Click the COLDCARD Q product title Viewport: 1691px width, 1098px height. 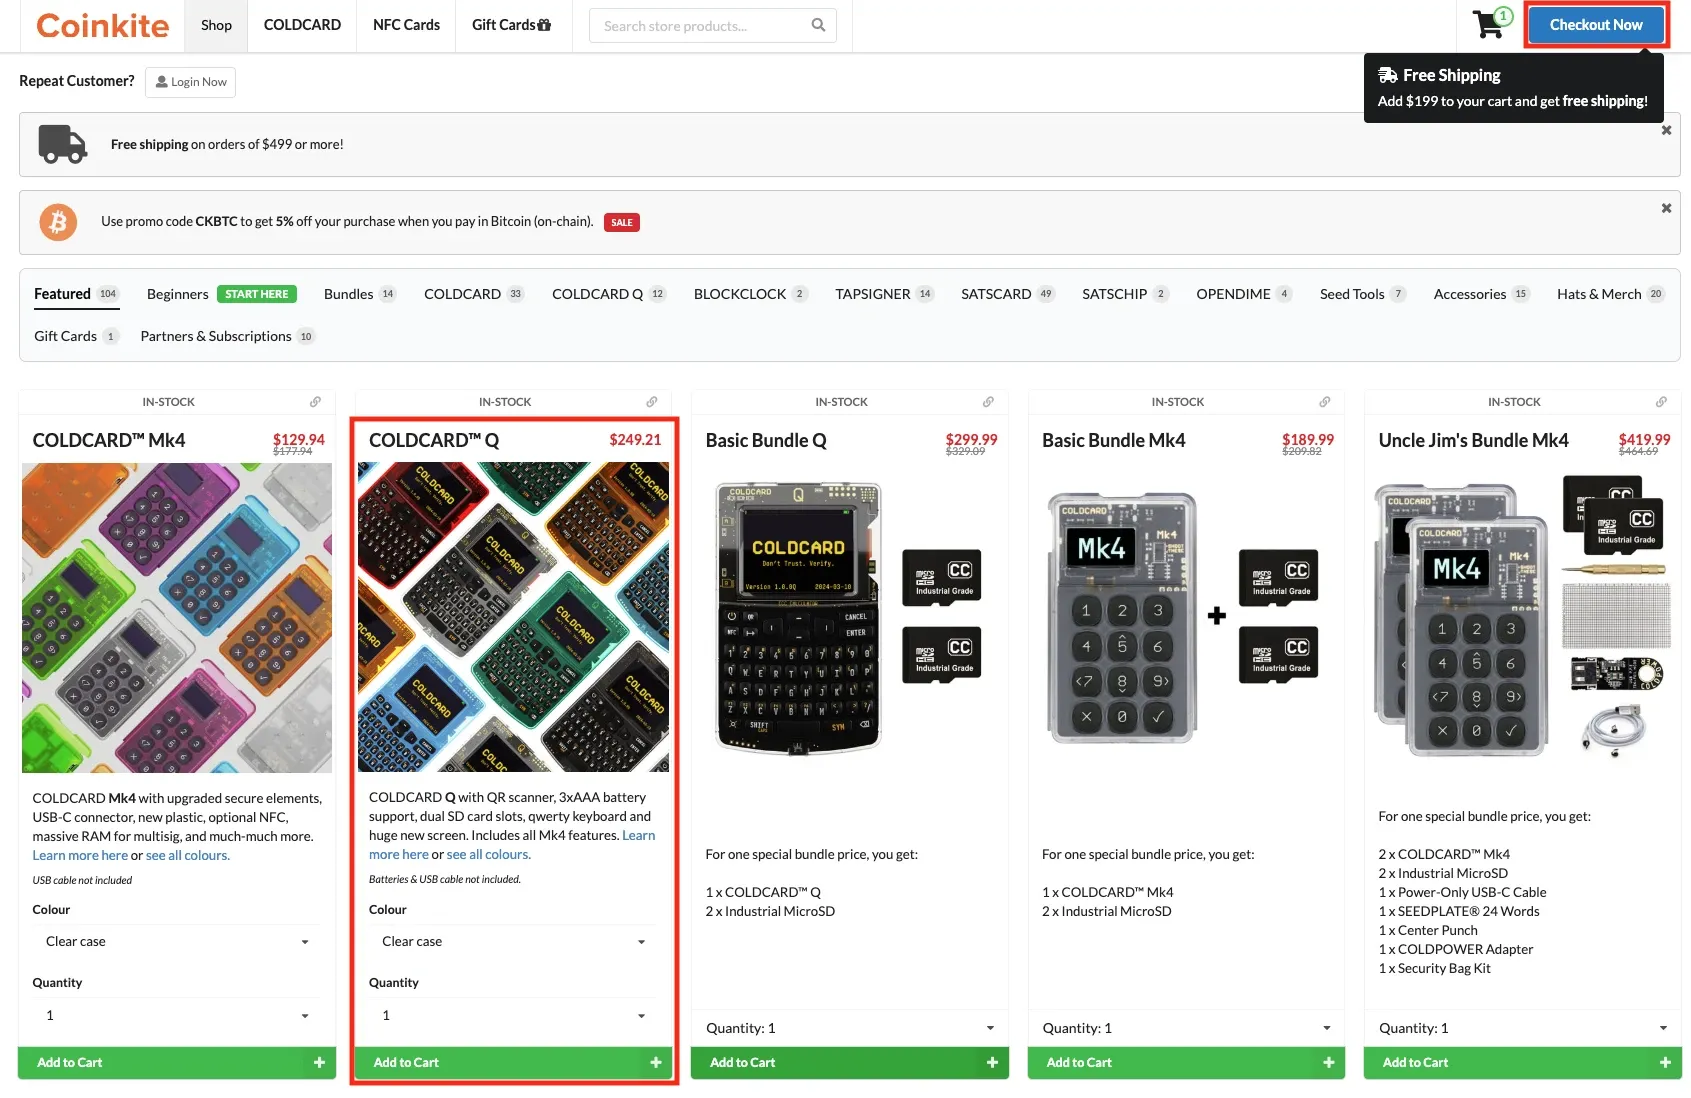(434, 441)
